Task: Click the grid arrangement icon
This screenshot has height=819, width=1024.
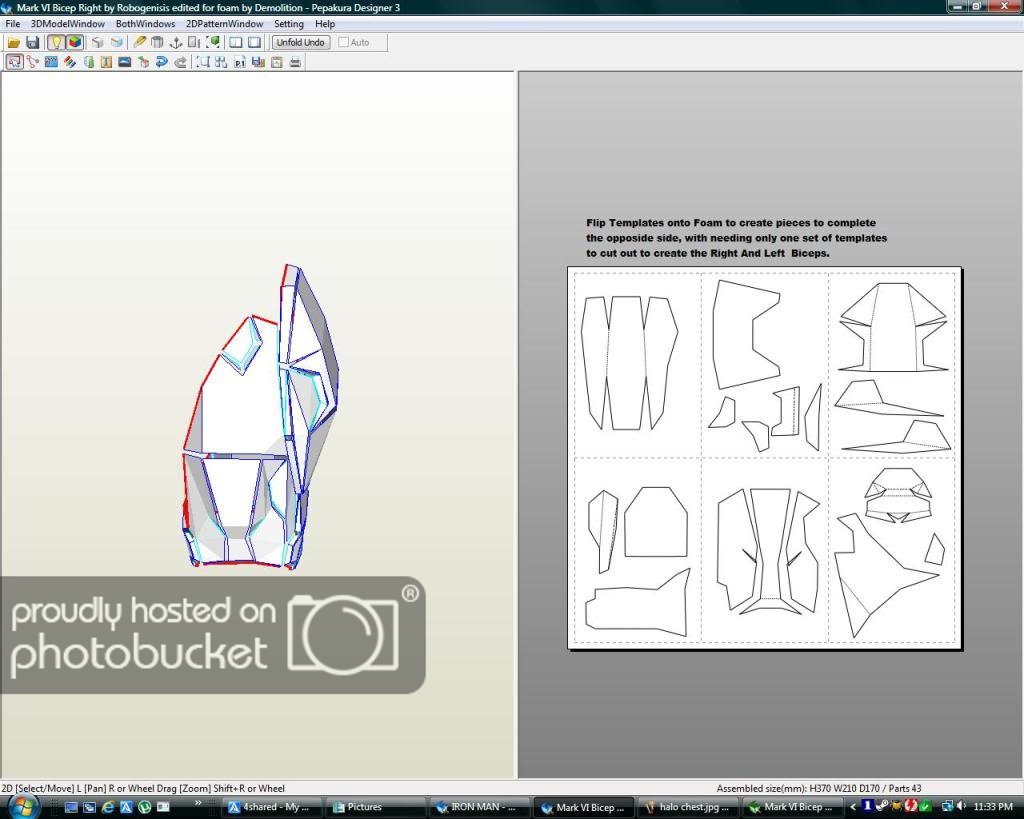Action: (221, 62)
